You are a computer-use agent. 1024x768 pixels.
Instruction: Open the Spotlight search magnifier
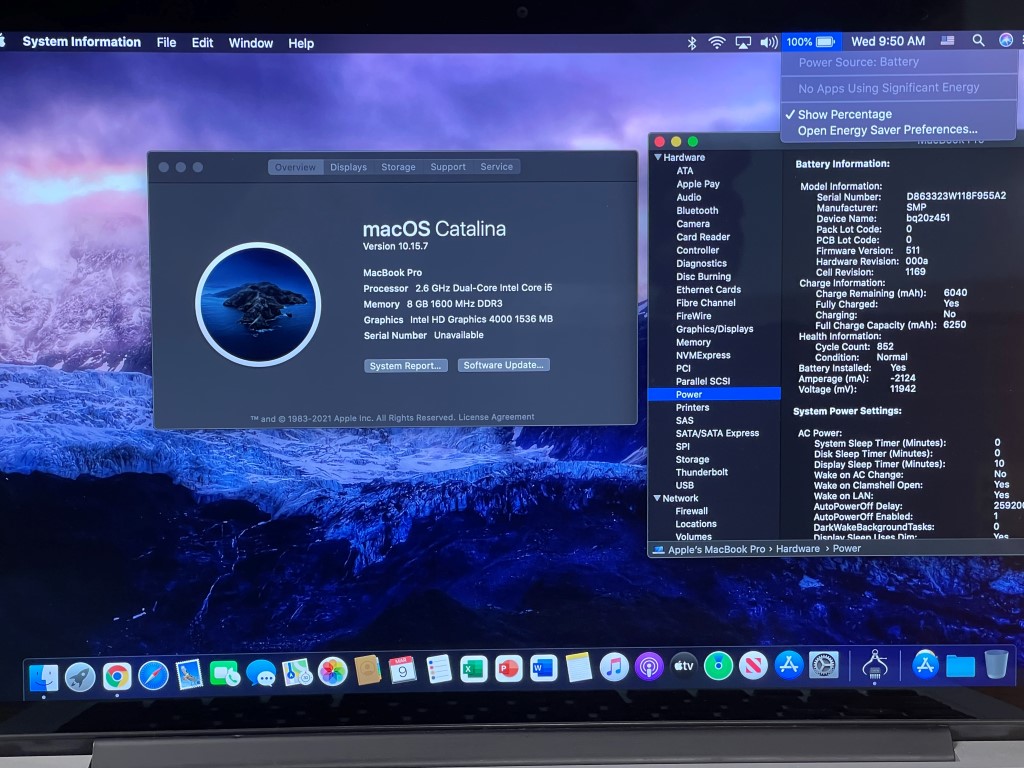pyautogui.click(x=977, y=42)
